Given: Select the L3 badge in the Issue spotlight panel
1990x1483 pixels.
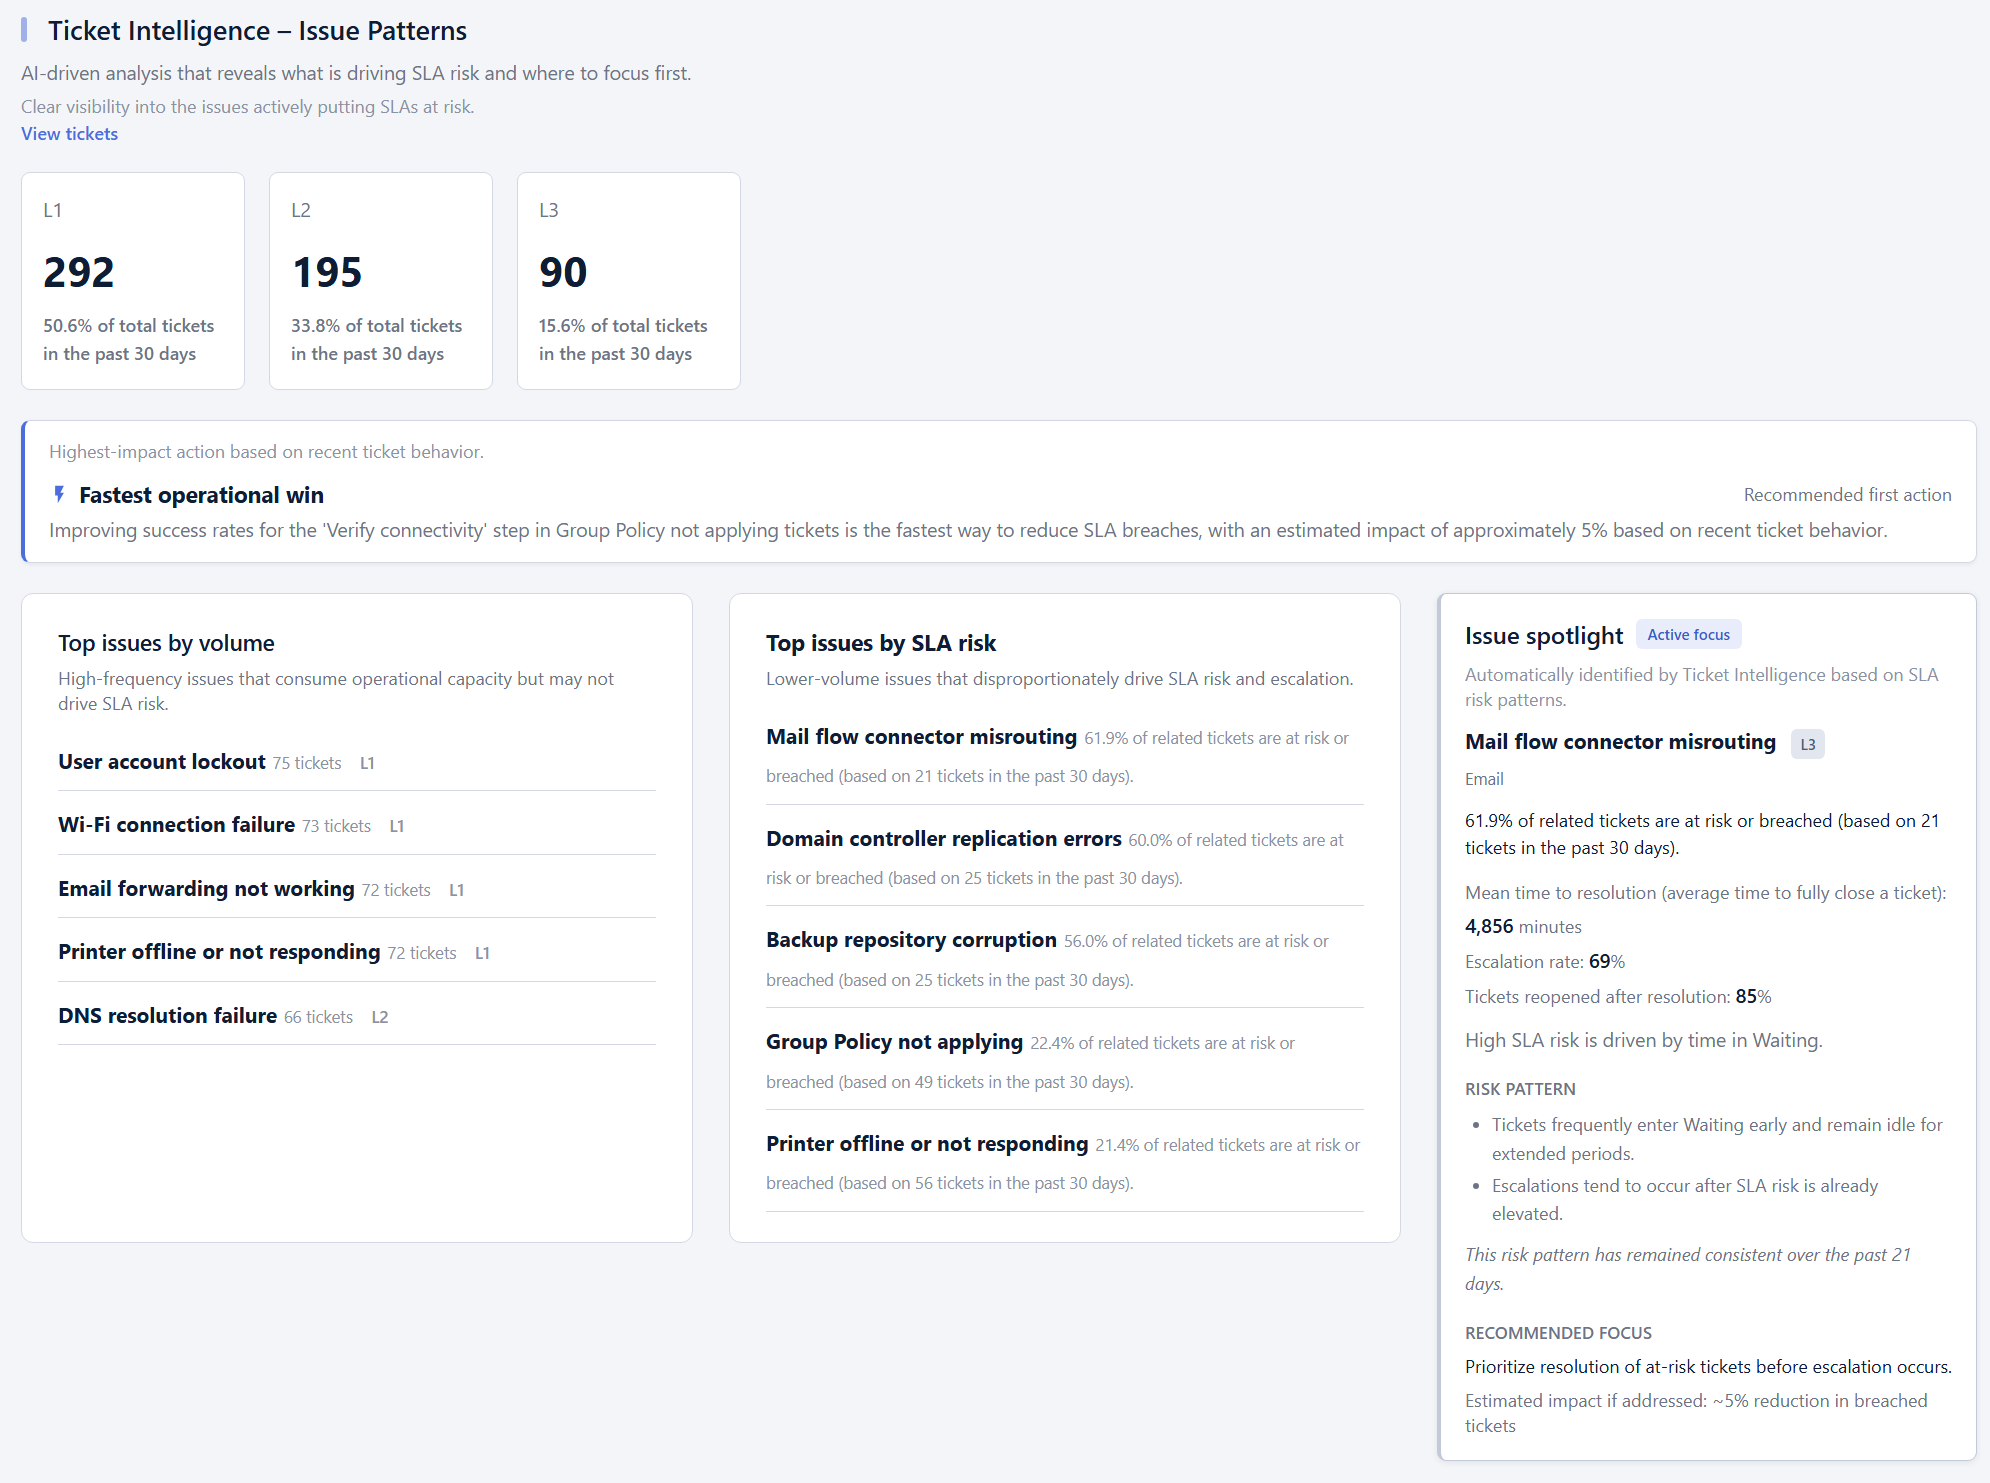Looking at the screenshot, I should coord(1807,744).
